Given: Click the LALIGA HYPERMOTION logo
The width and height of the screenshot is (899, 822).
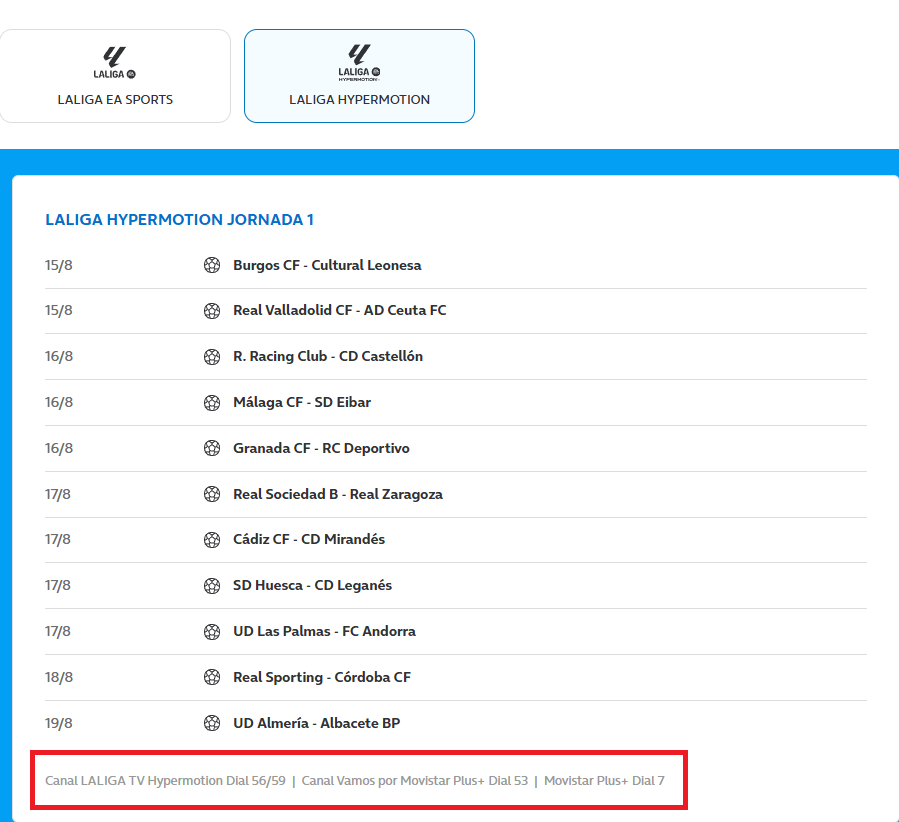Looking at the screenshot, I should pos(359,62).
